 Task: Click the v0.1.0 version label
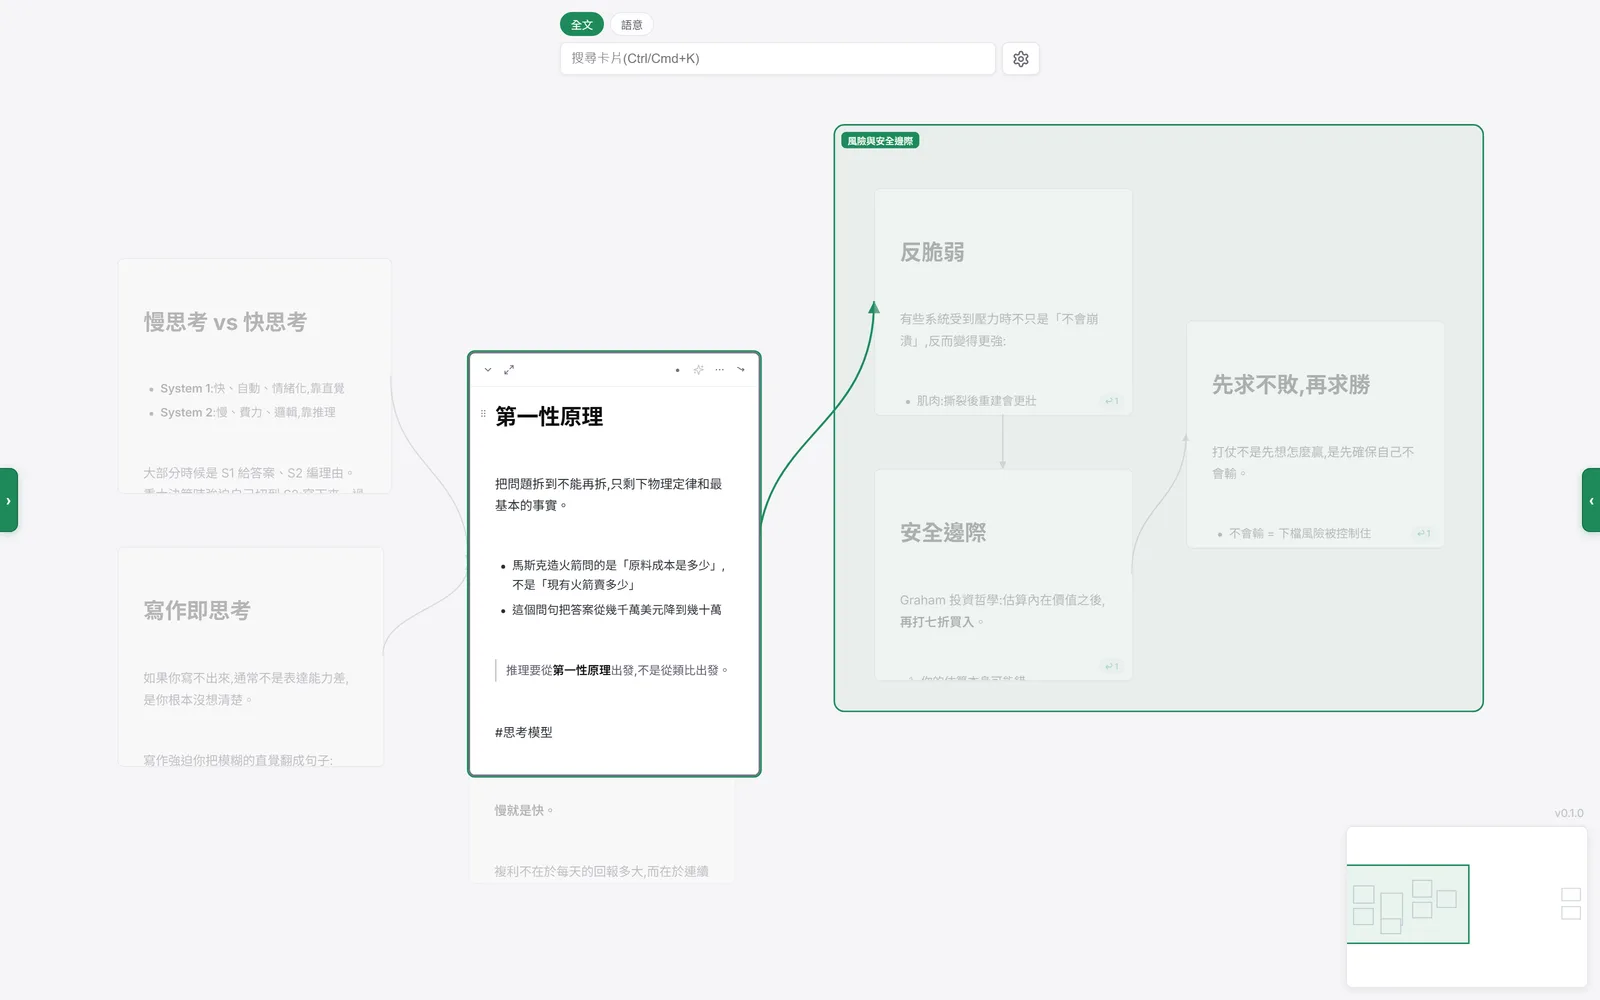pyautogui.click(x=1569, y=814)
